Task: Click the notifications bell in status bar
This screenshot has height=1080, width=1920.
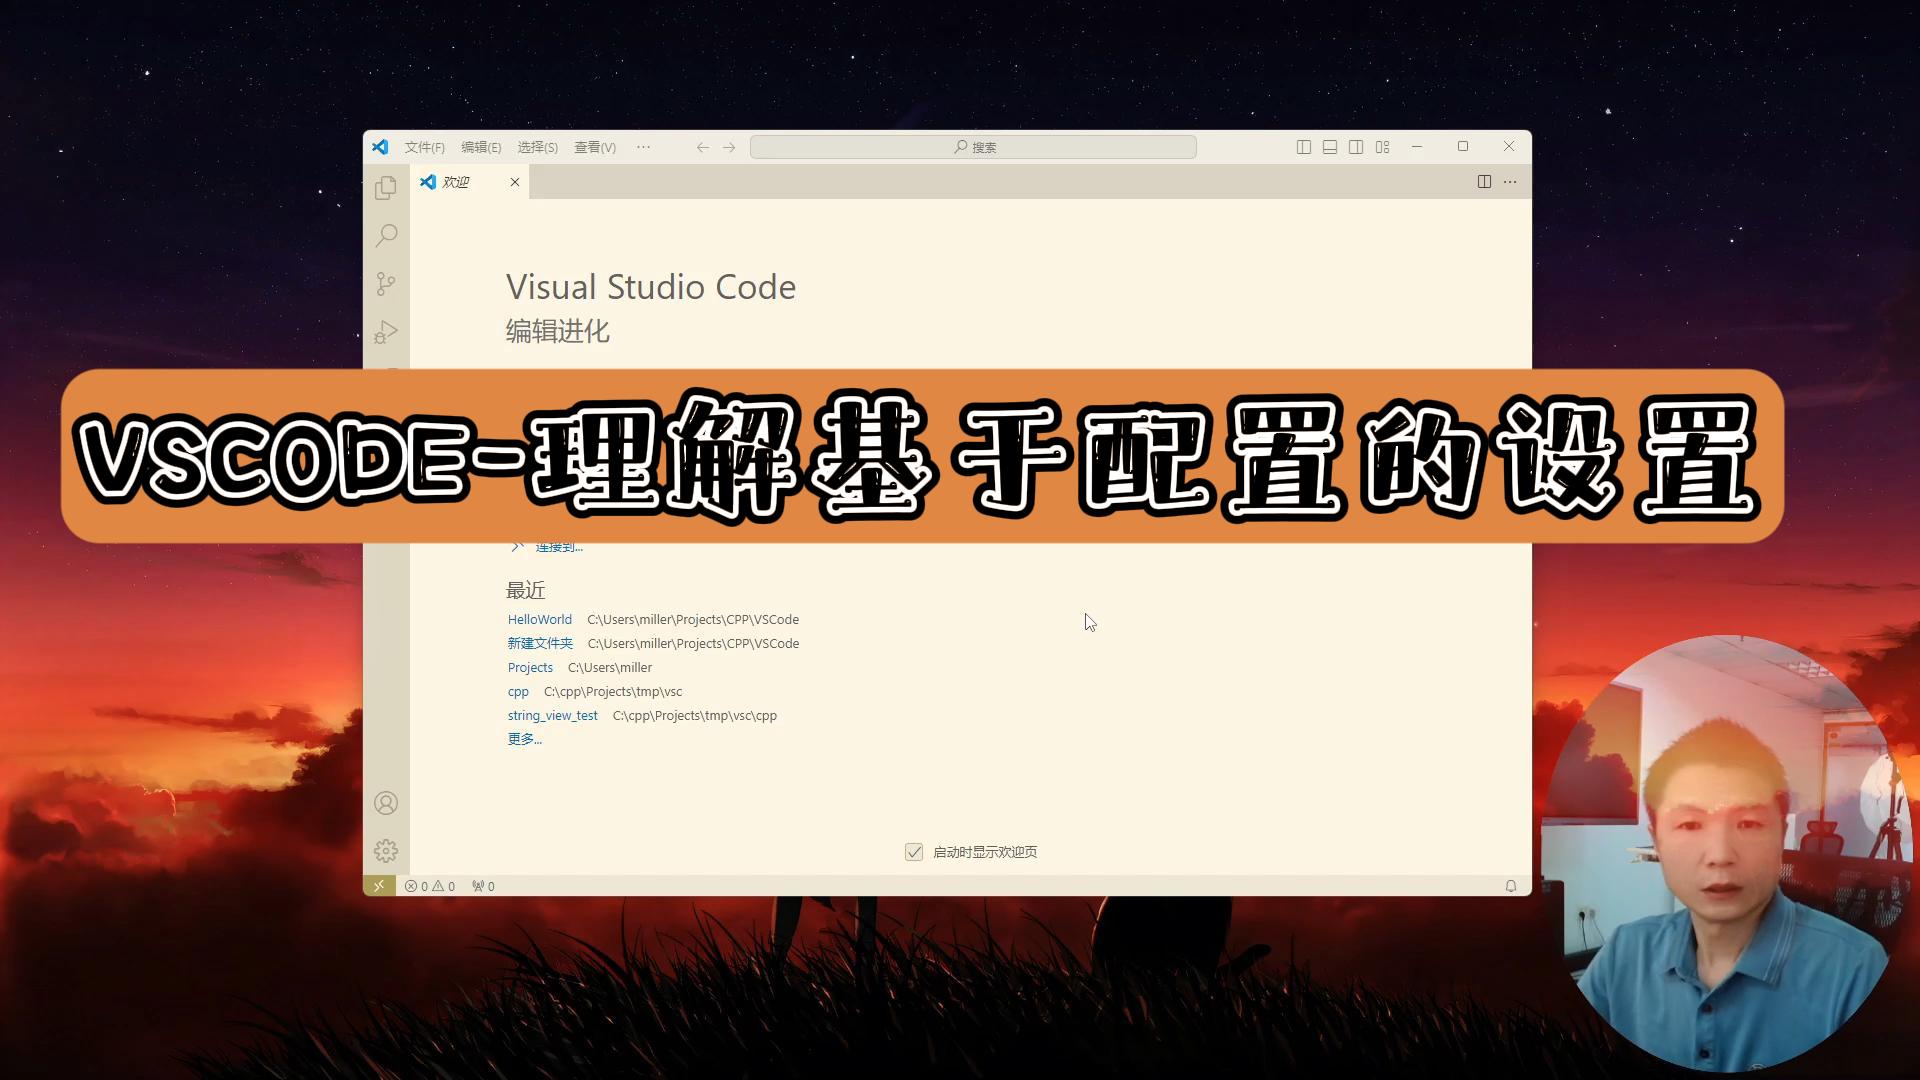Action: pos(1511,886)
